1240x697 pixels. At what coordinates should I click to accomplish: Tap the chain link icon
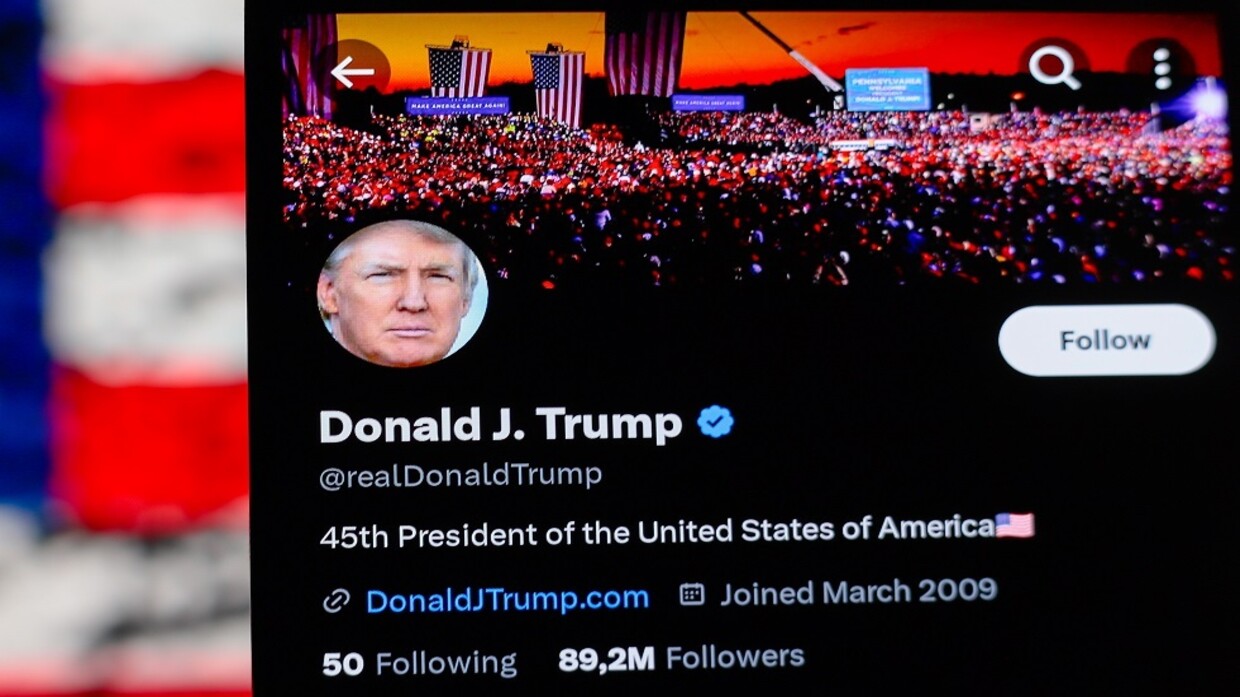[336, 600]
